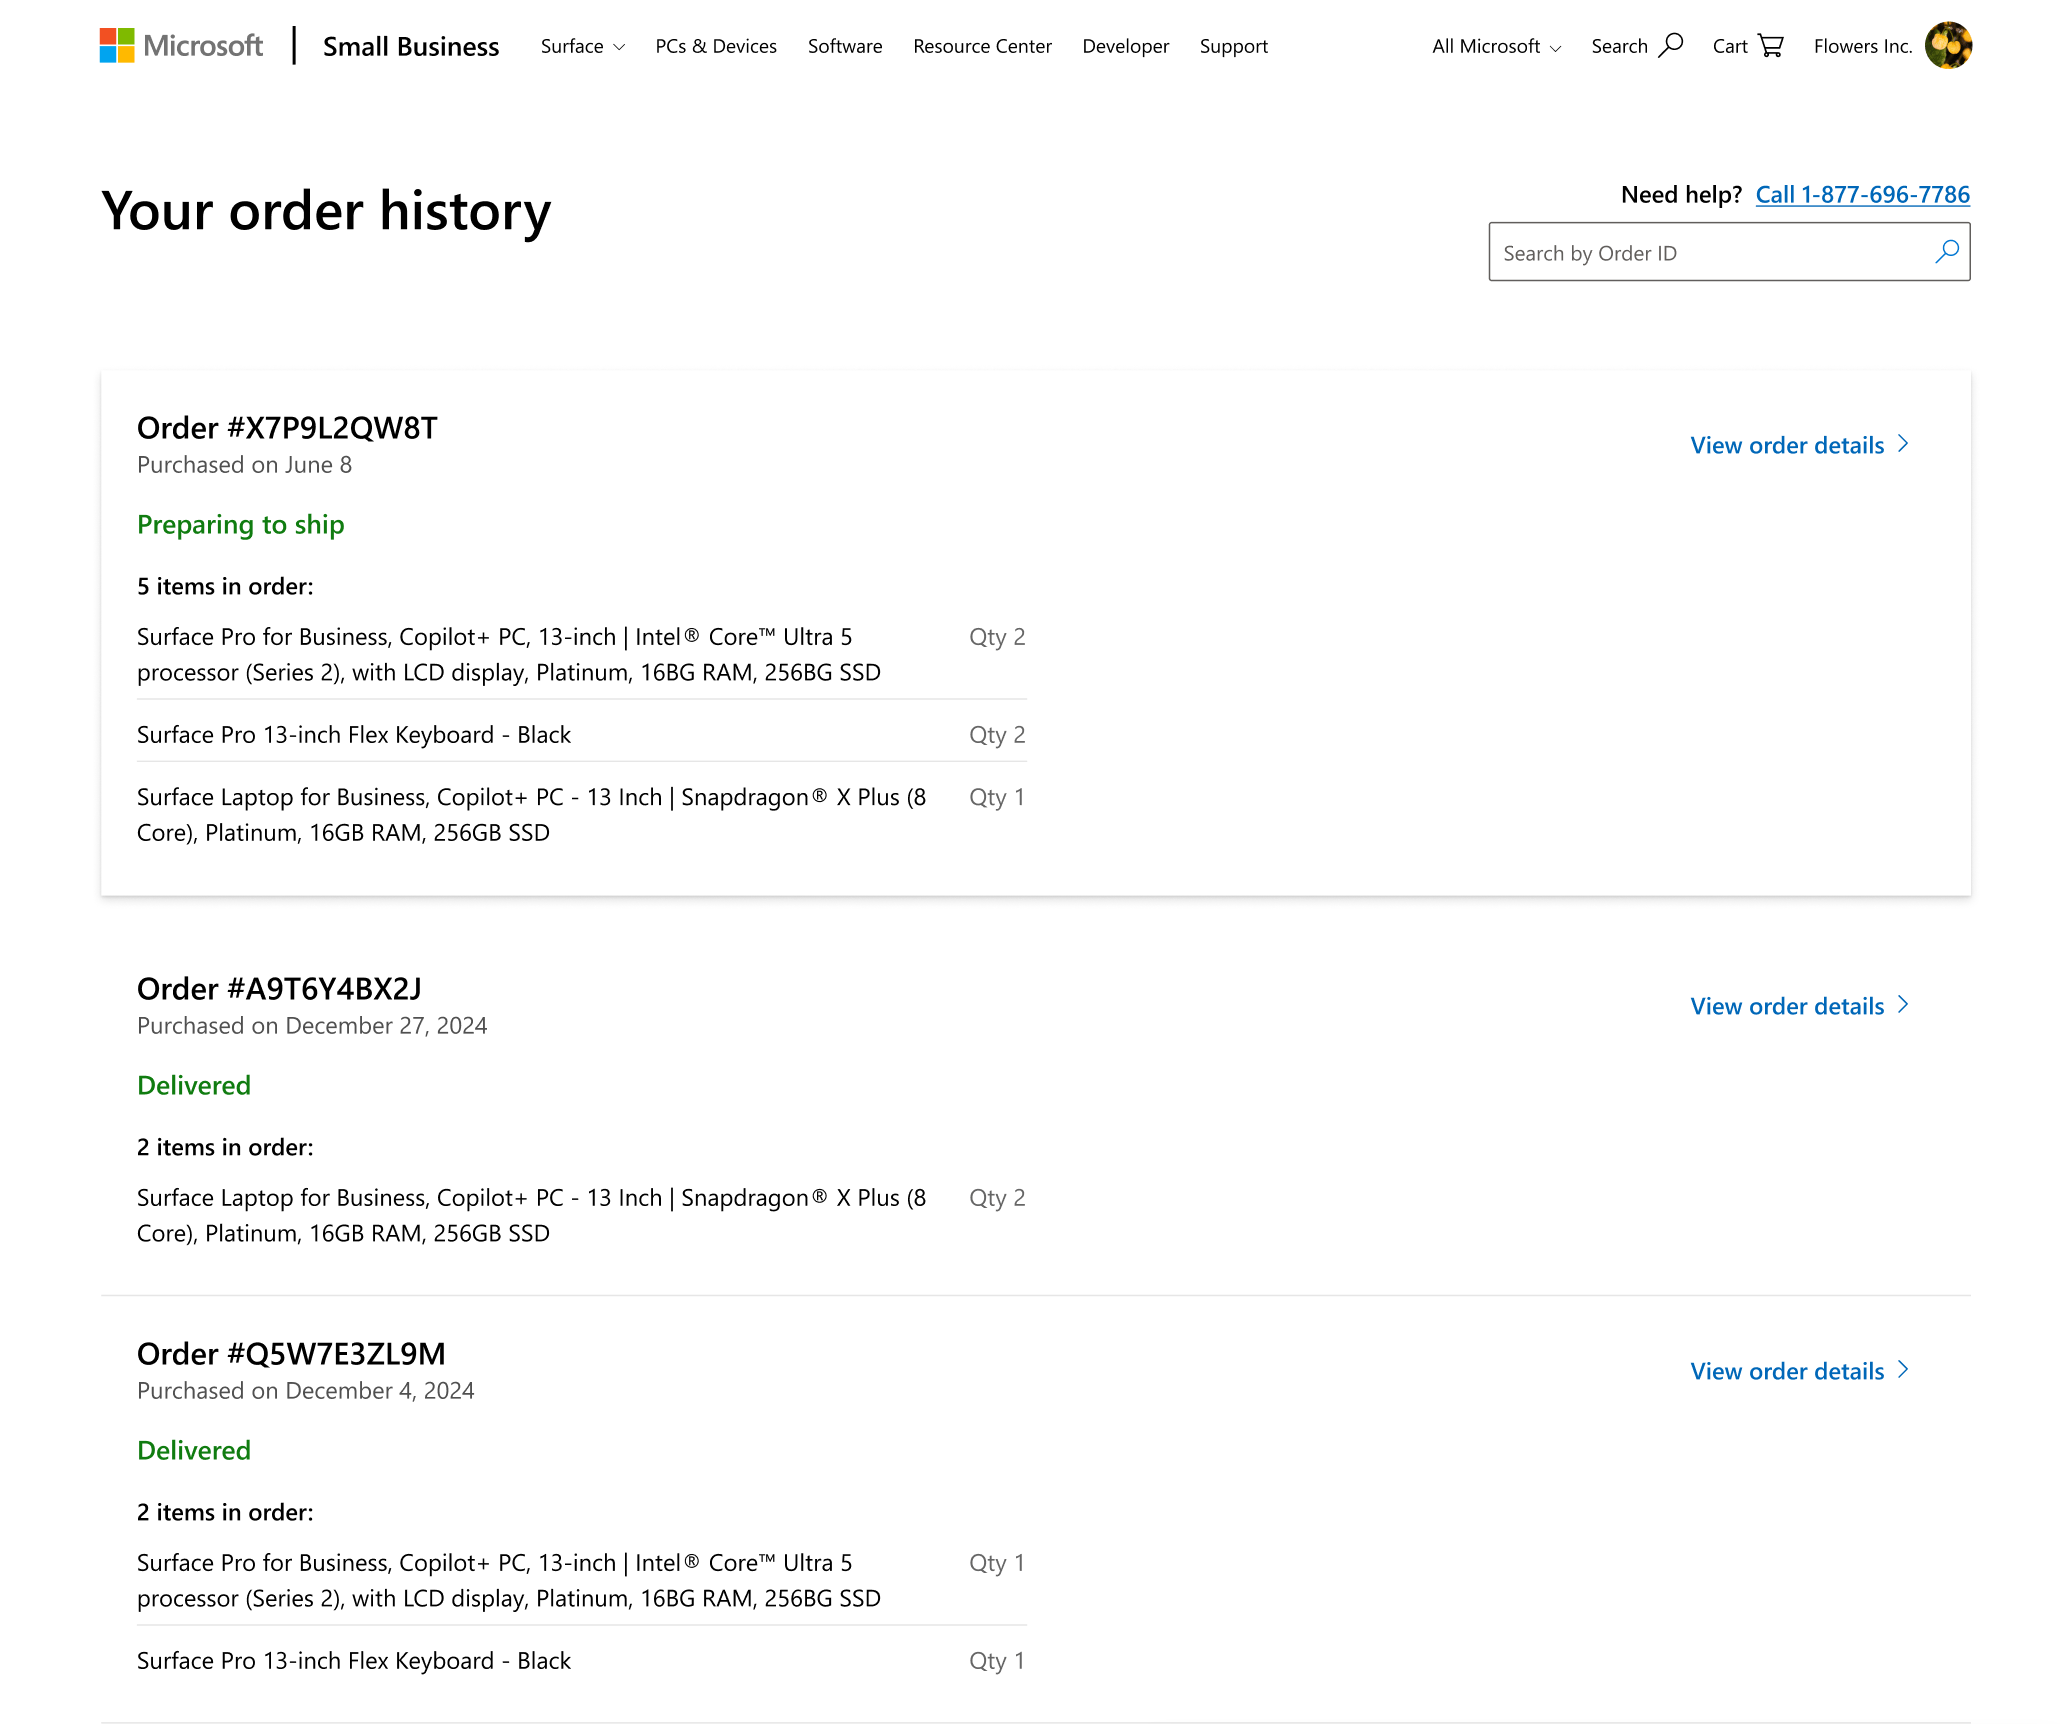This screenshot has width=2072, height=1724.
Task: Select the Developer nav item
Action: tap(1125, 46)
